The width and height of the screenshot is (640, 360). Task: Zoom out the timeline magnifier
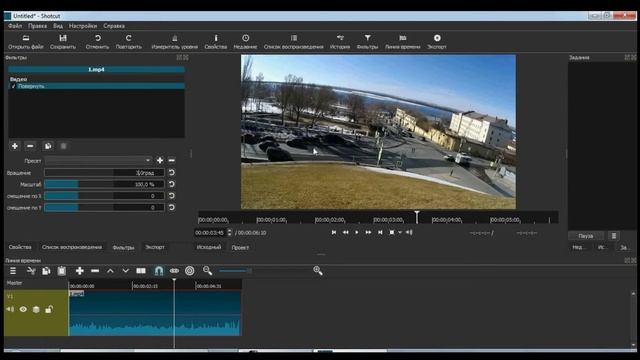pos(207,271)
